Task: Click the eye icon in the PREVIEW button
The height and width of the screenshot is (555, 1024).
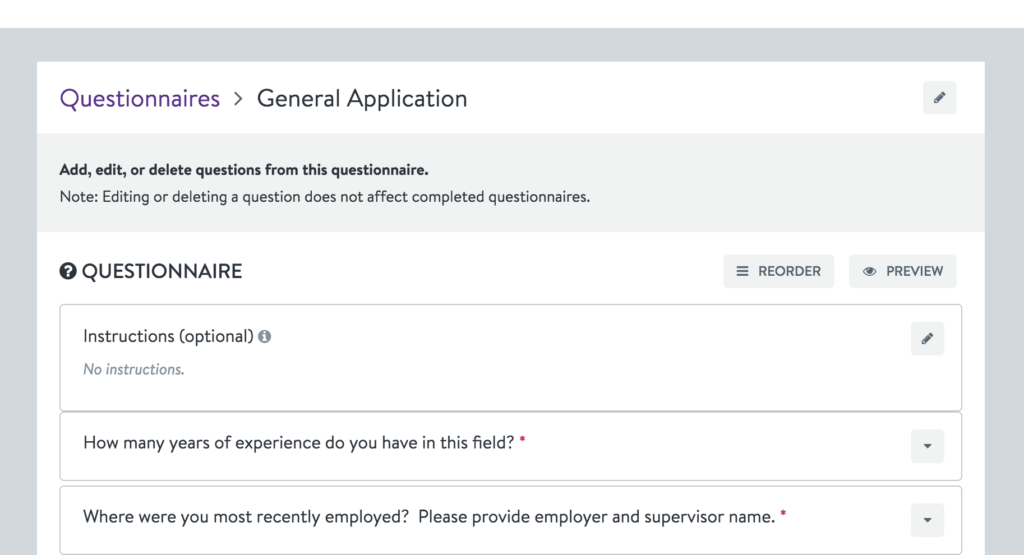Action: click(x=869, y=271)
